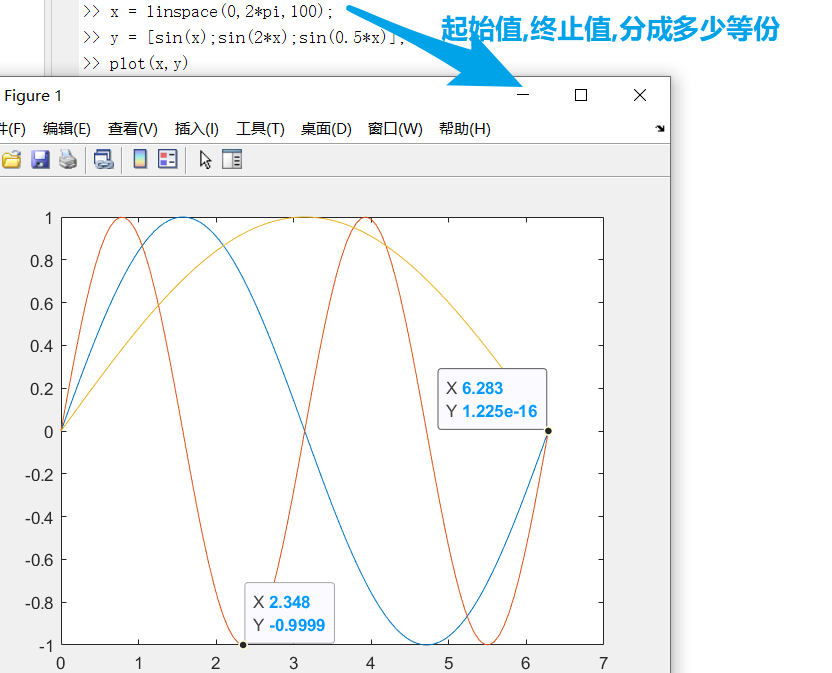Maximize the Figure 1 window
The width and height of the screenshot is (832, 673).
click(x=581, y=95)
